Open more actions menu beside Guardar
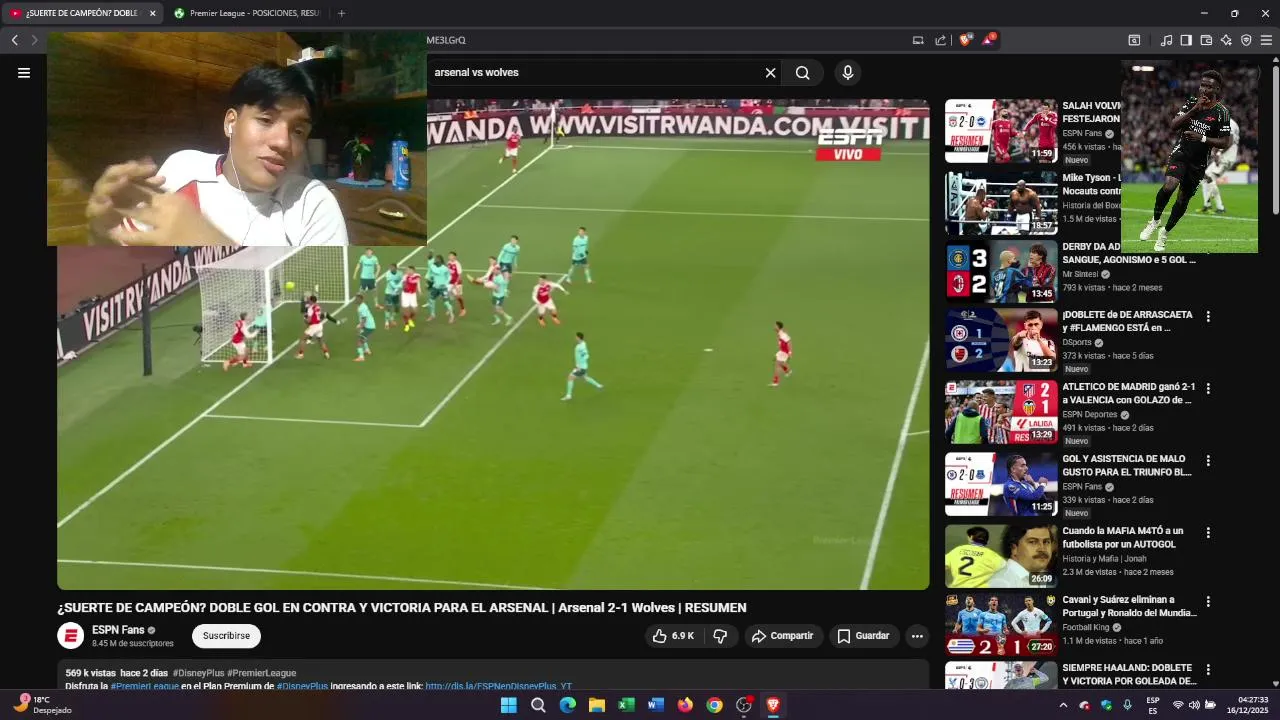1280x720 pixels. (917, 636)
